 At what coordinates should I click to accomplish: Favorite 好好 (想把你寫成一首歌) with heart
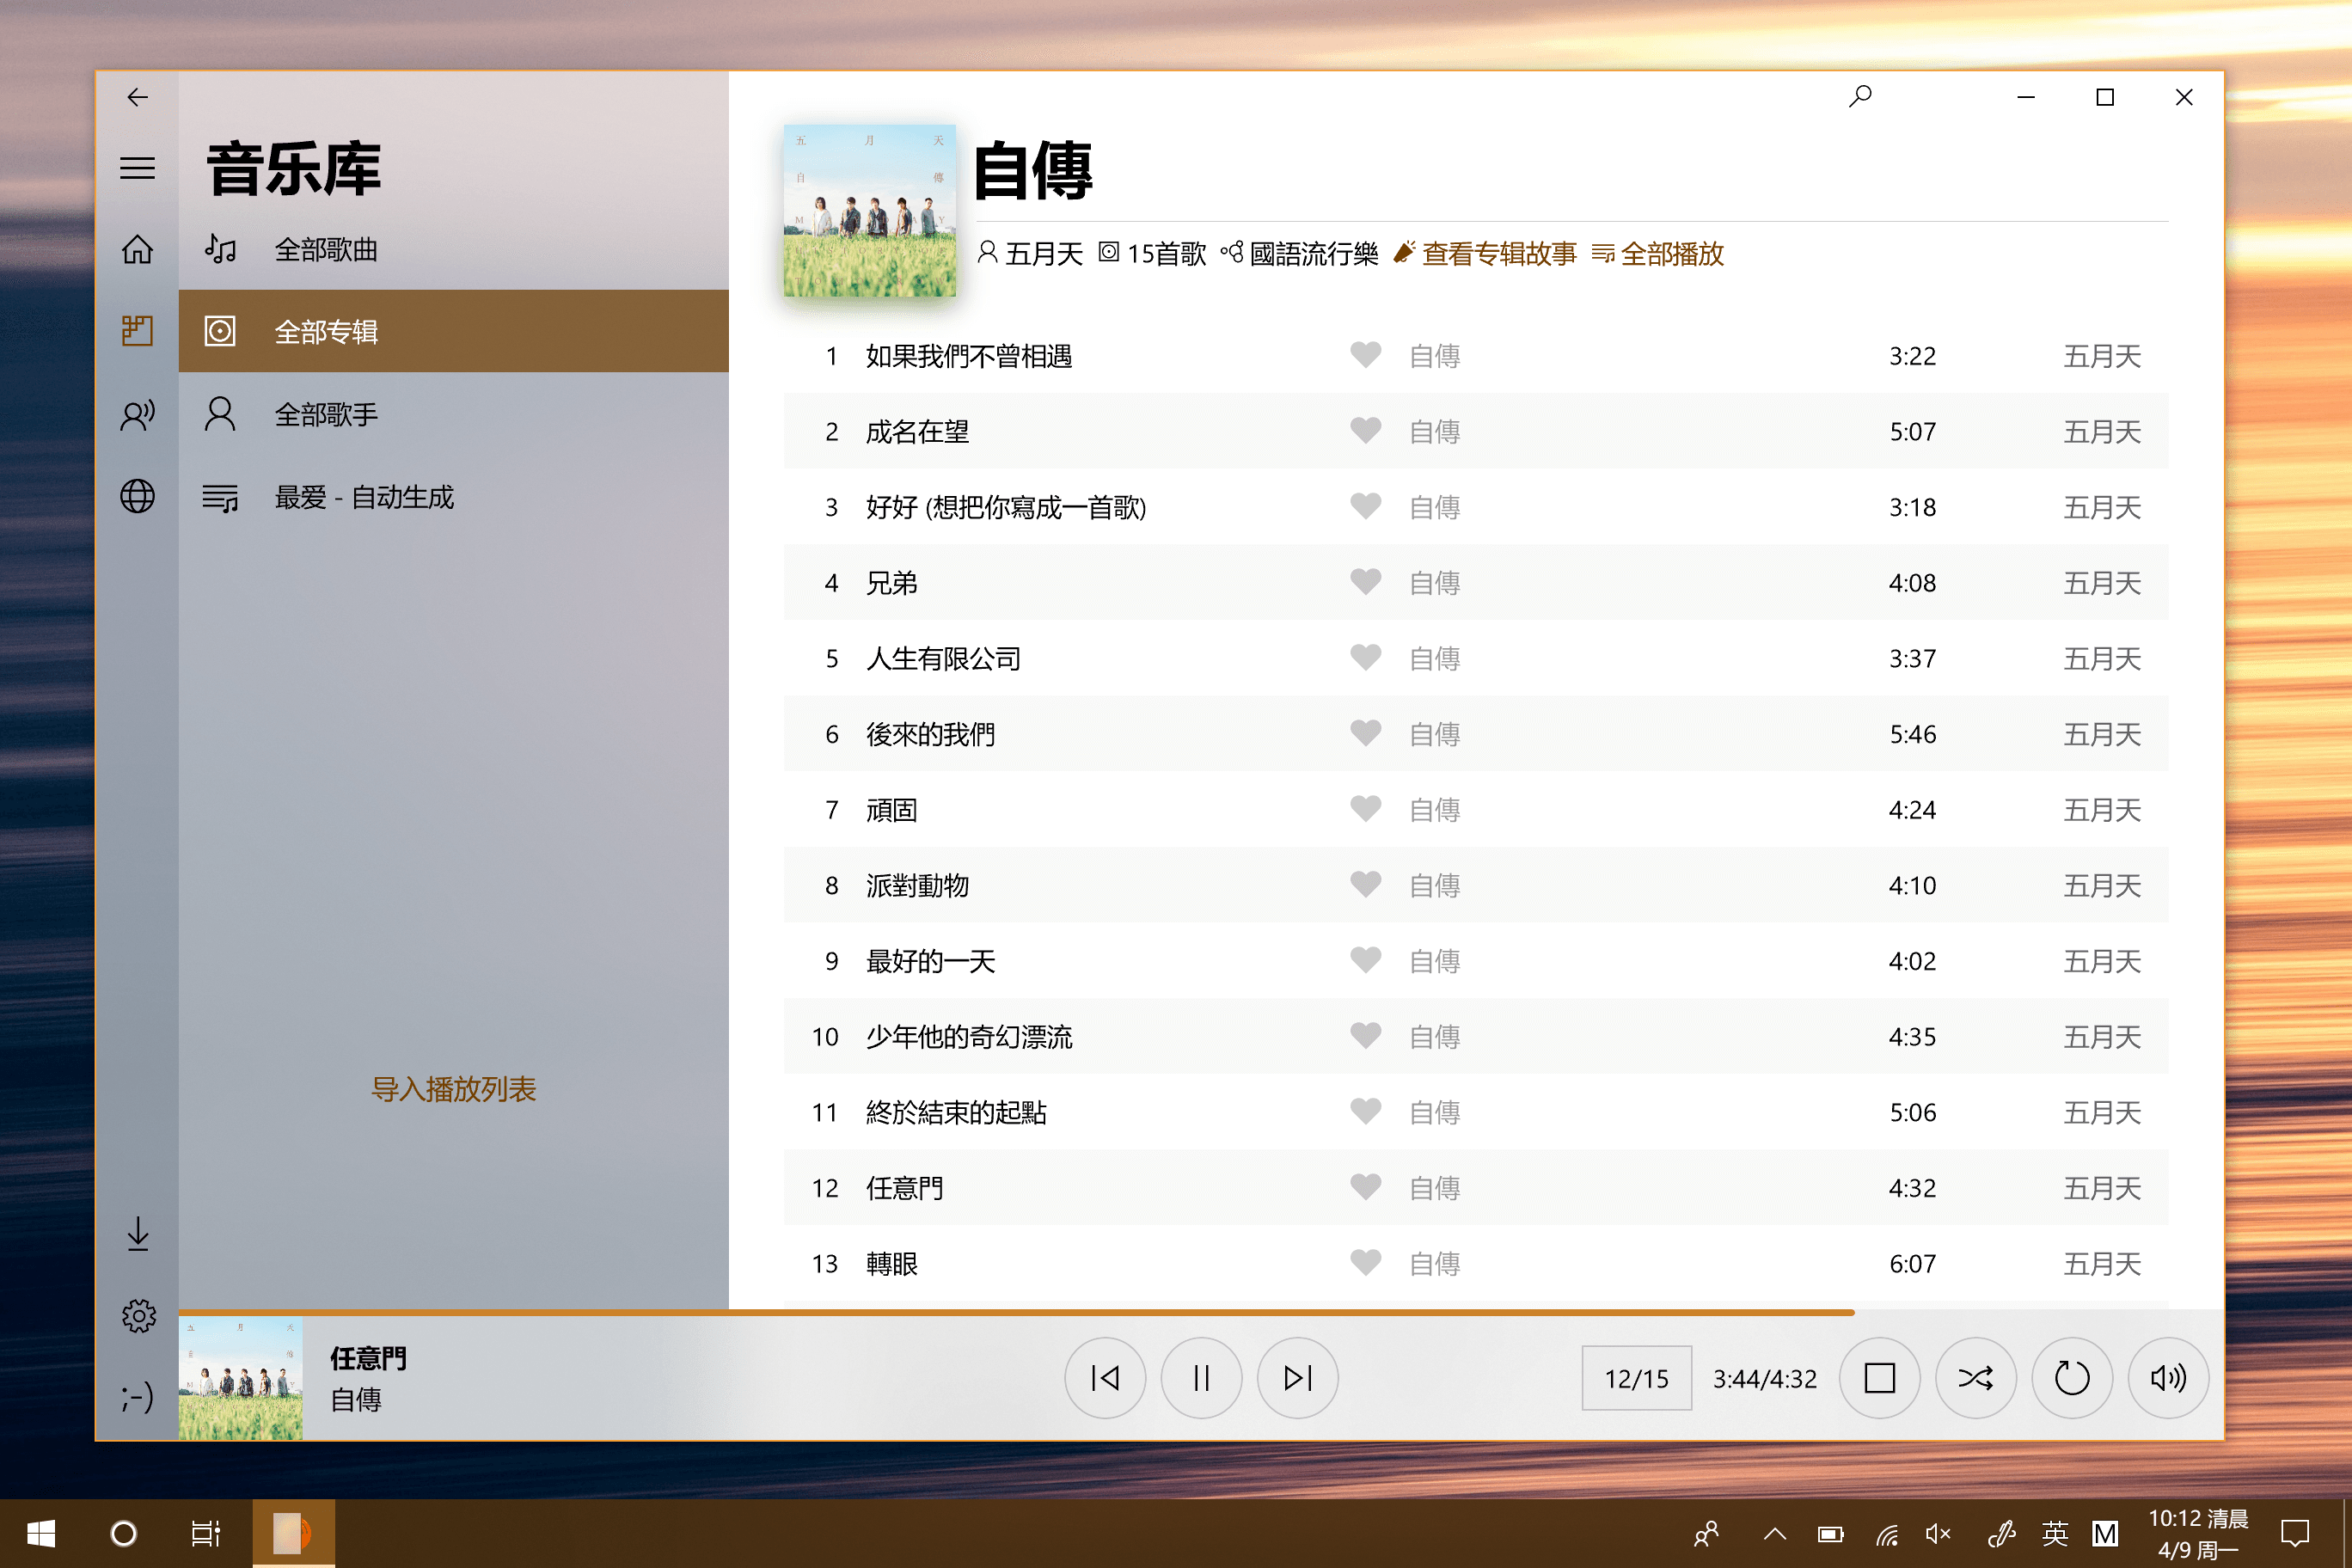tap(1365, 507)
